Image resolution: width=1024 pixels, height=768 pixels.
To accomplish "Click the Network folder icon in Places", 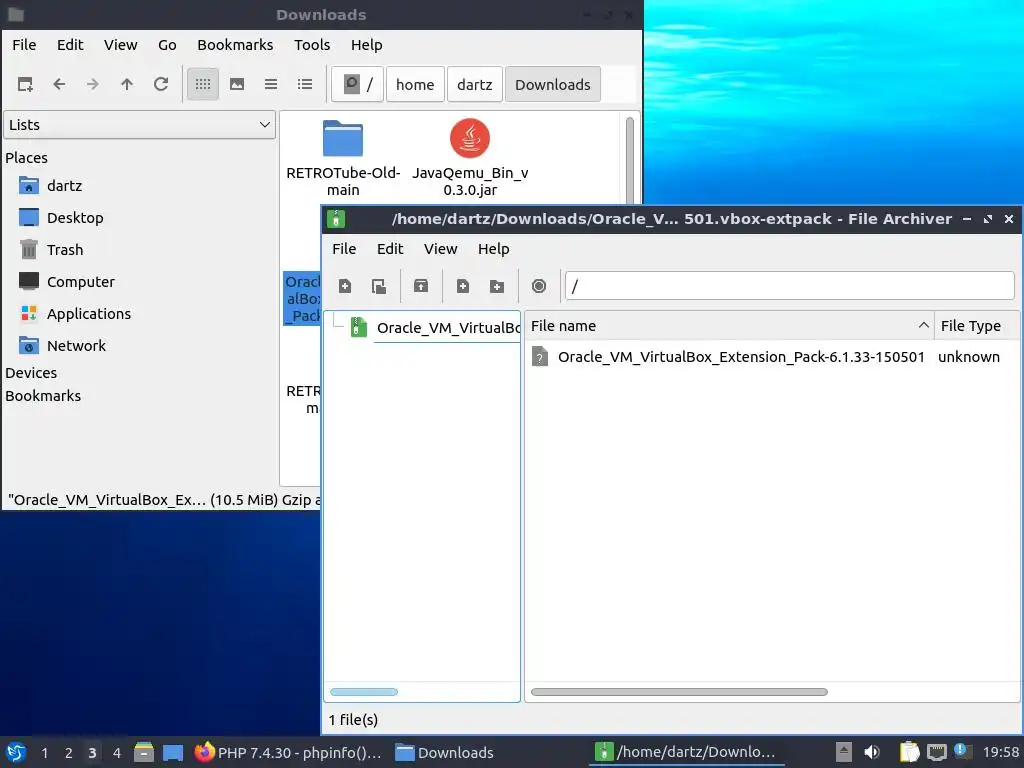I will click(29, 345).
